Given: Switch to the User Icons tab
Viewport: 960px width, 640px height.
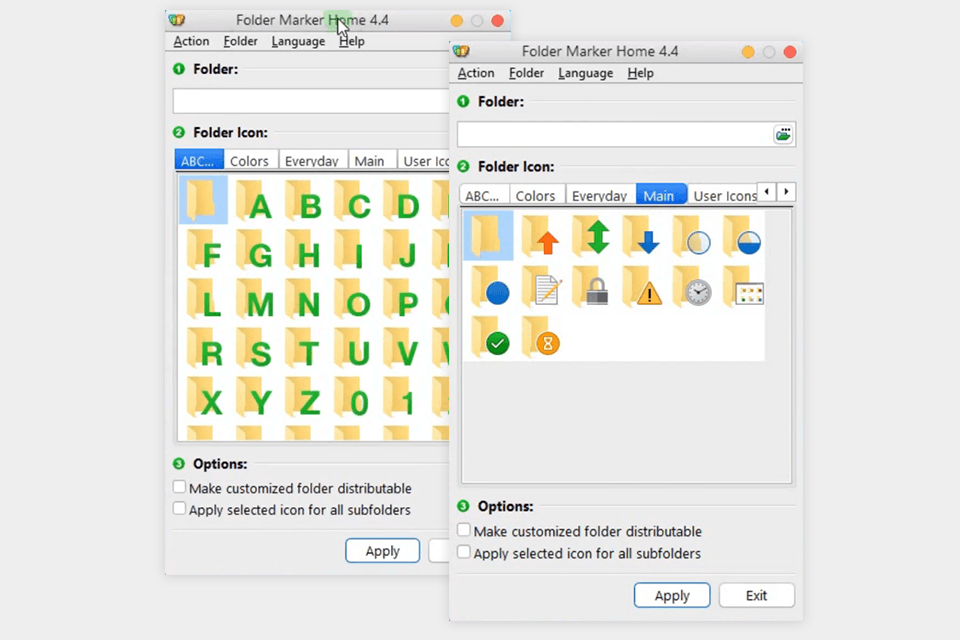Looking at the screenshot, I should coord(724,195).
